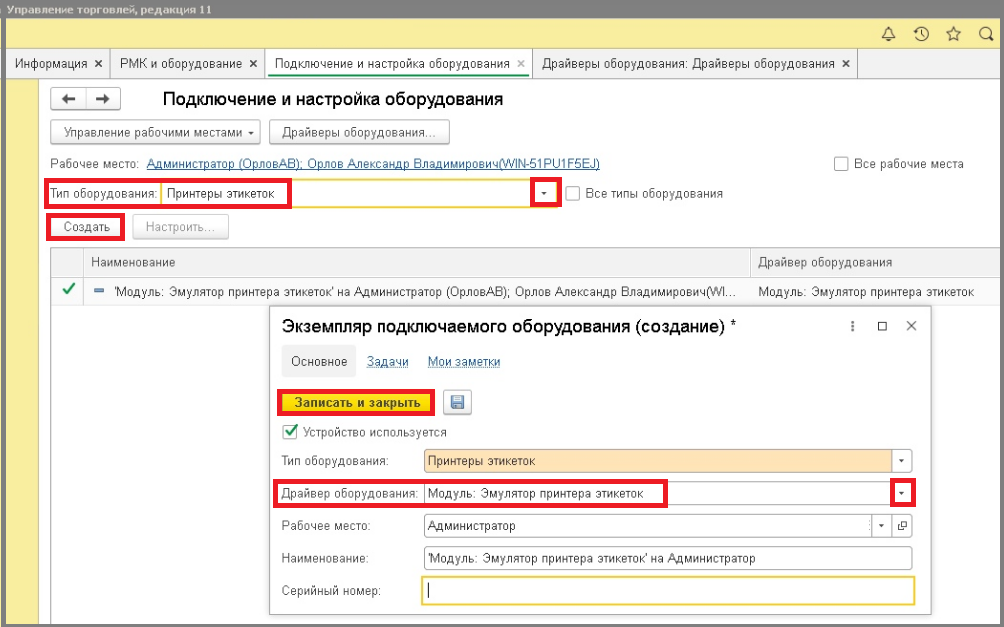Expand Драйвер оборудования dropdown arrow

pyautogui.click(x=902, y=493)
